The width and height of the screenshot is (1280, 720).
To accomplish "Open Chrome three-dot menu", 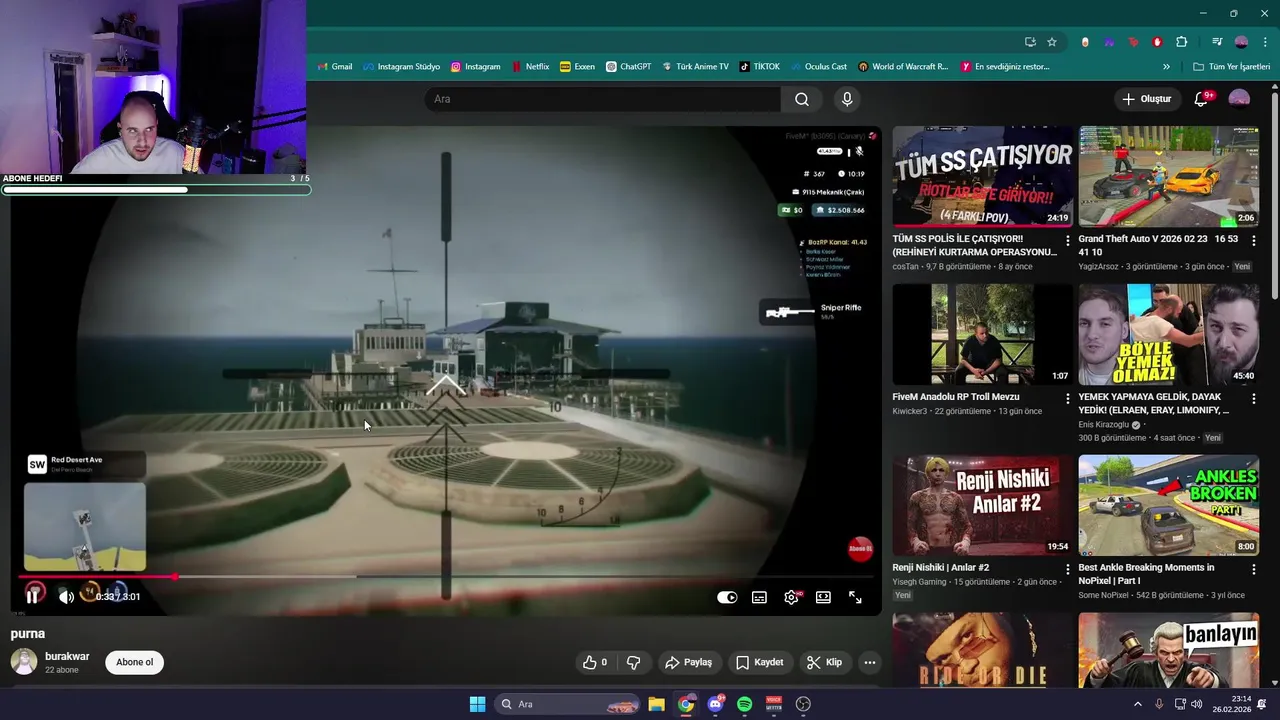I will pyautogui.click(x=1265, y=42).
